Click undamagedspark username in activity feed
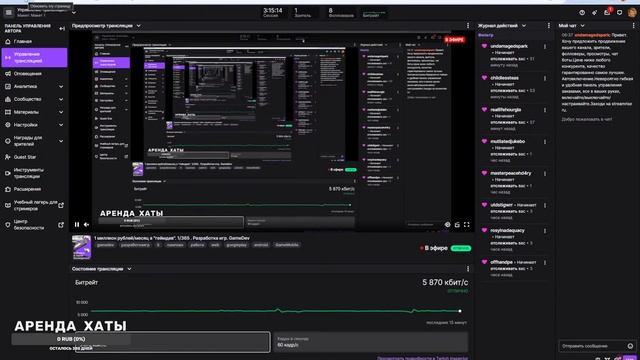This screenshot has width=640, height=360. [x=509, y=47]
